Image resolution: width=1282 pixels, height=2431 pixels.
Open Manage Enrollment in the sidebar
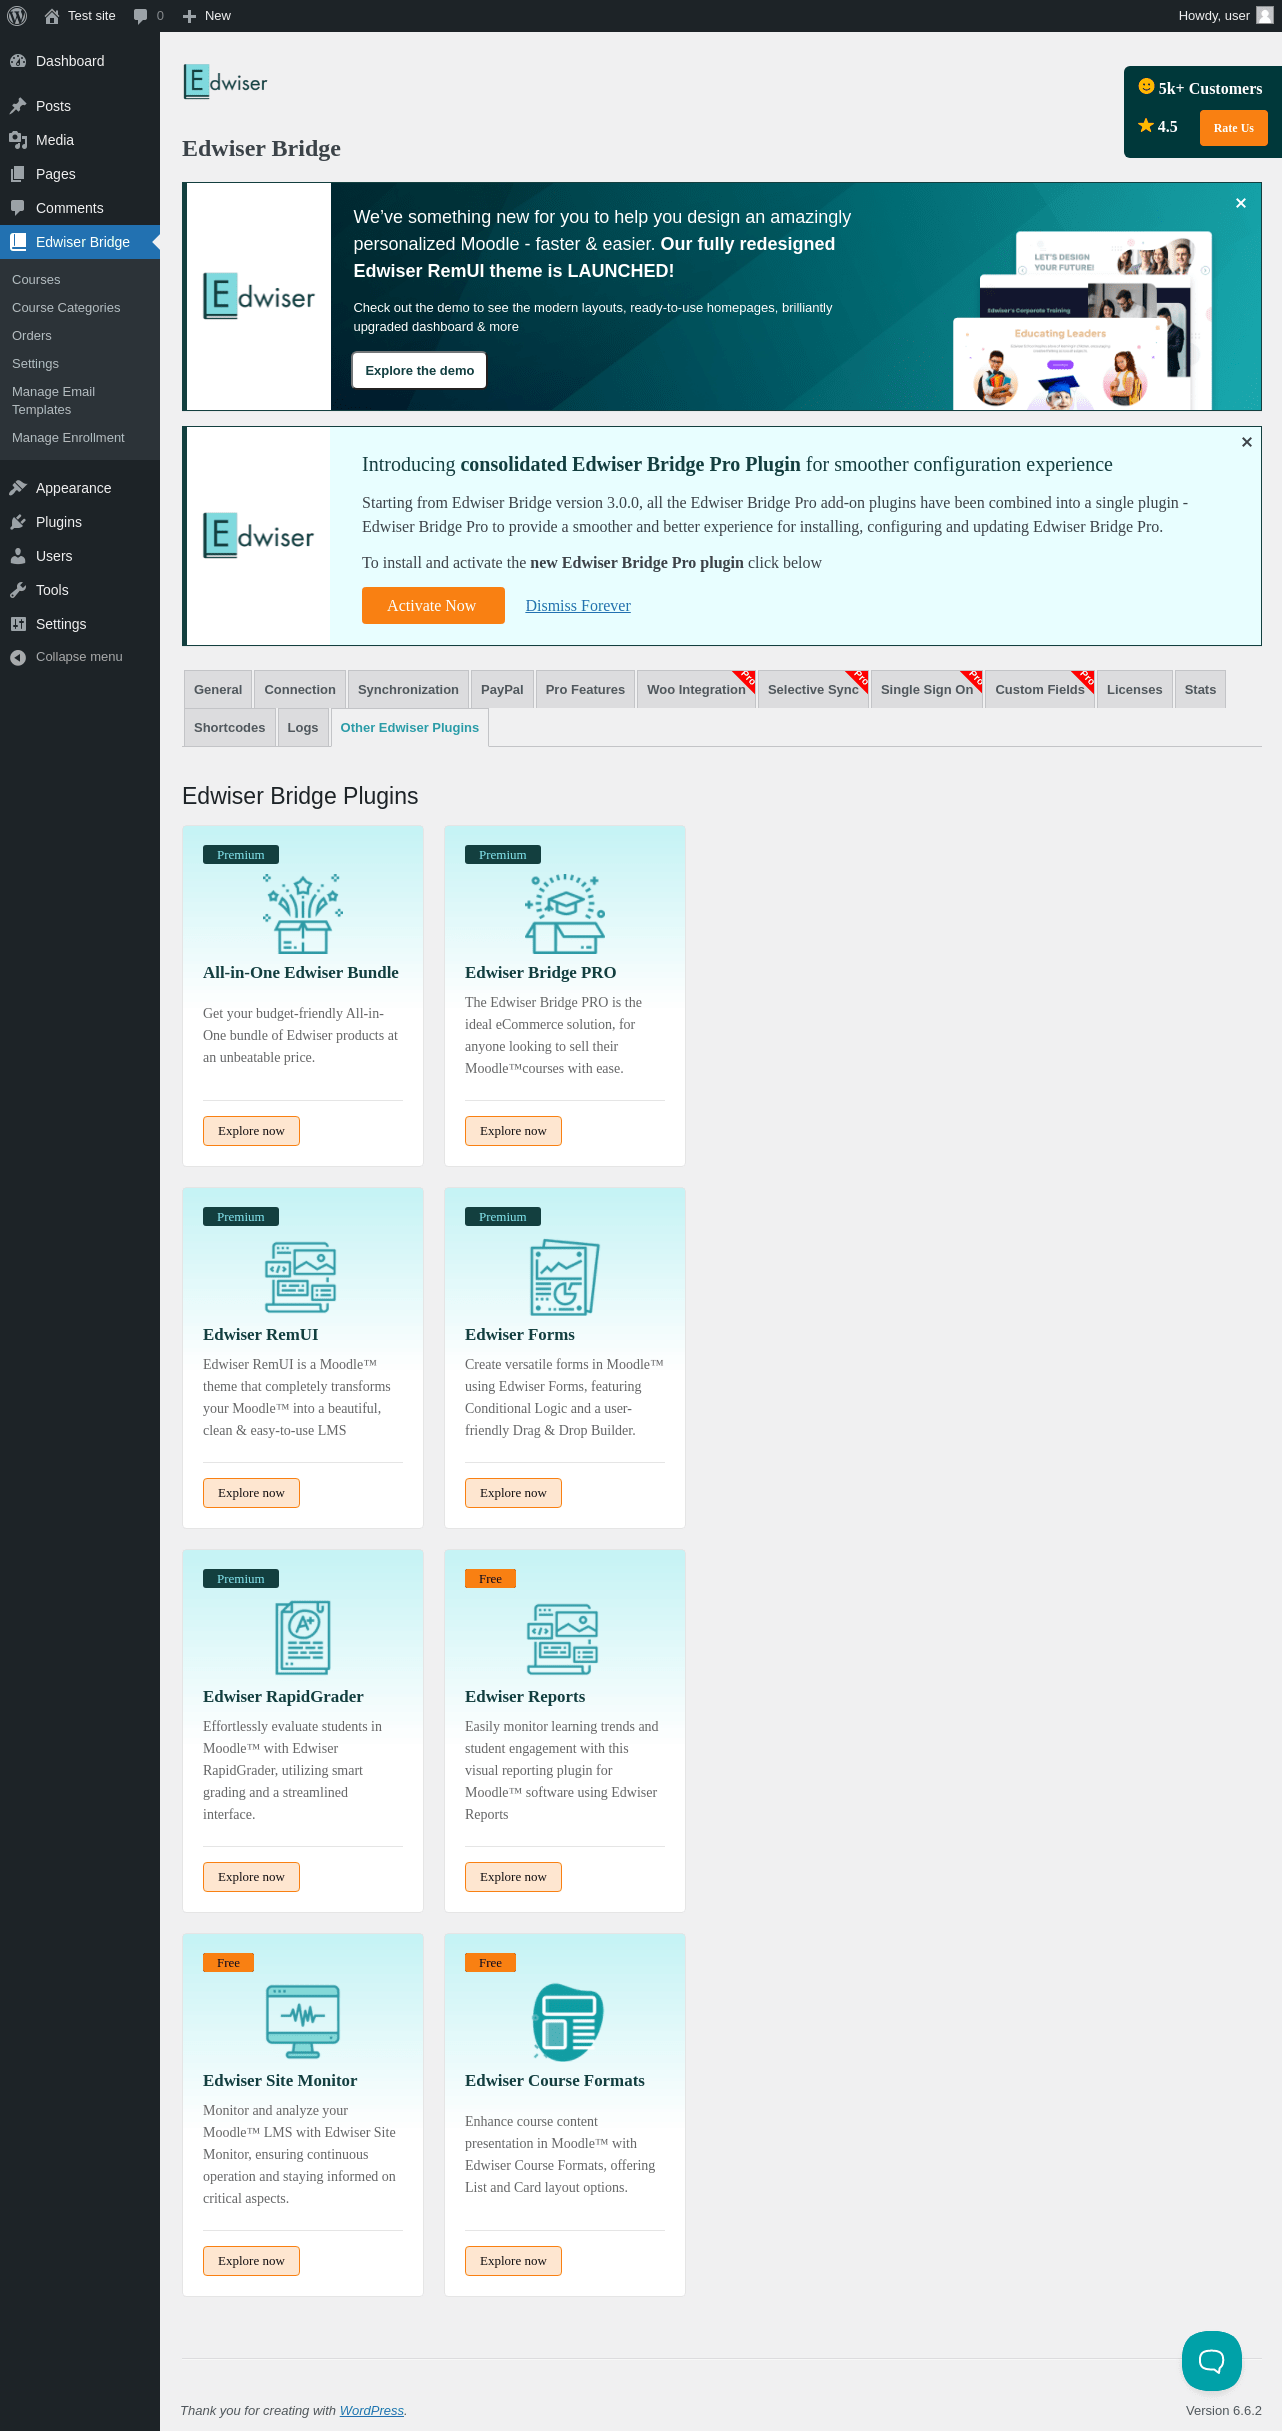pyautogui.click(x=80, y=438)
